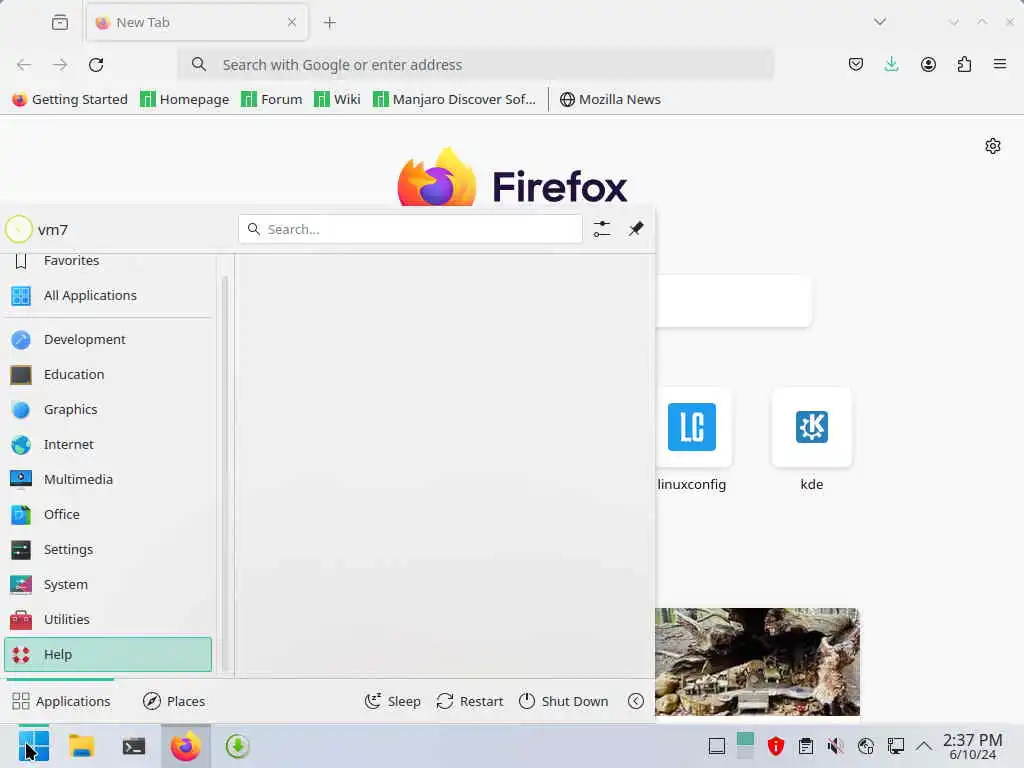Open the green download installer taskbar icon
The width and height of the screenshot is (1024, 768).
click(238, 746)
